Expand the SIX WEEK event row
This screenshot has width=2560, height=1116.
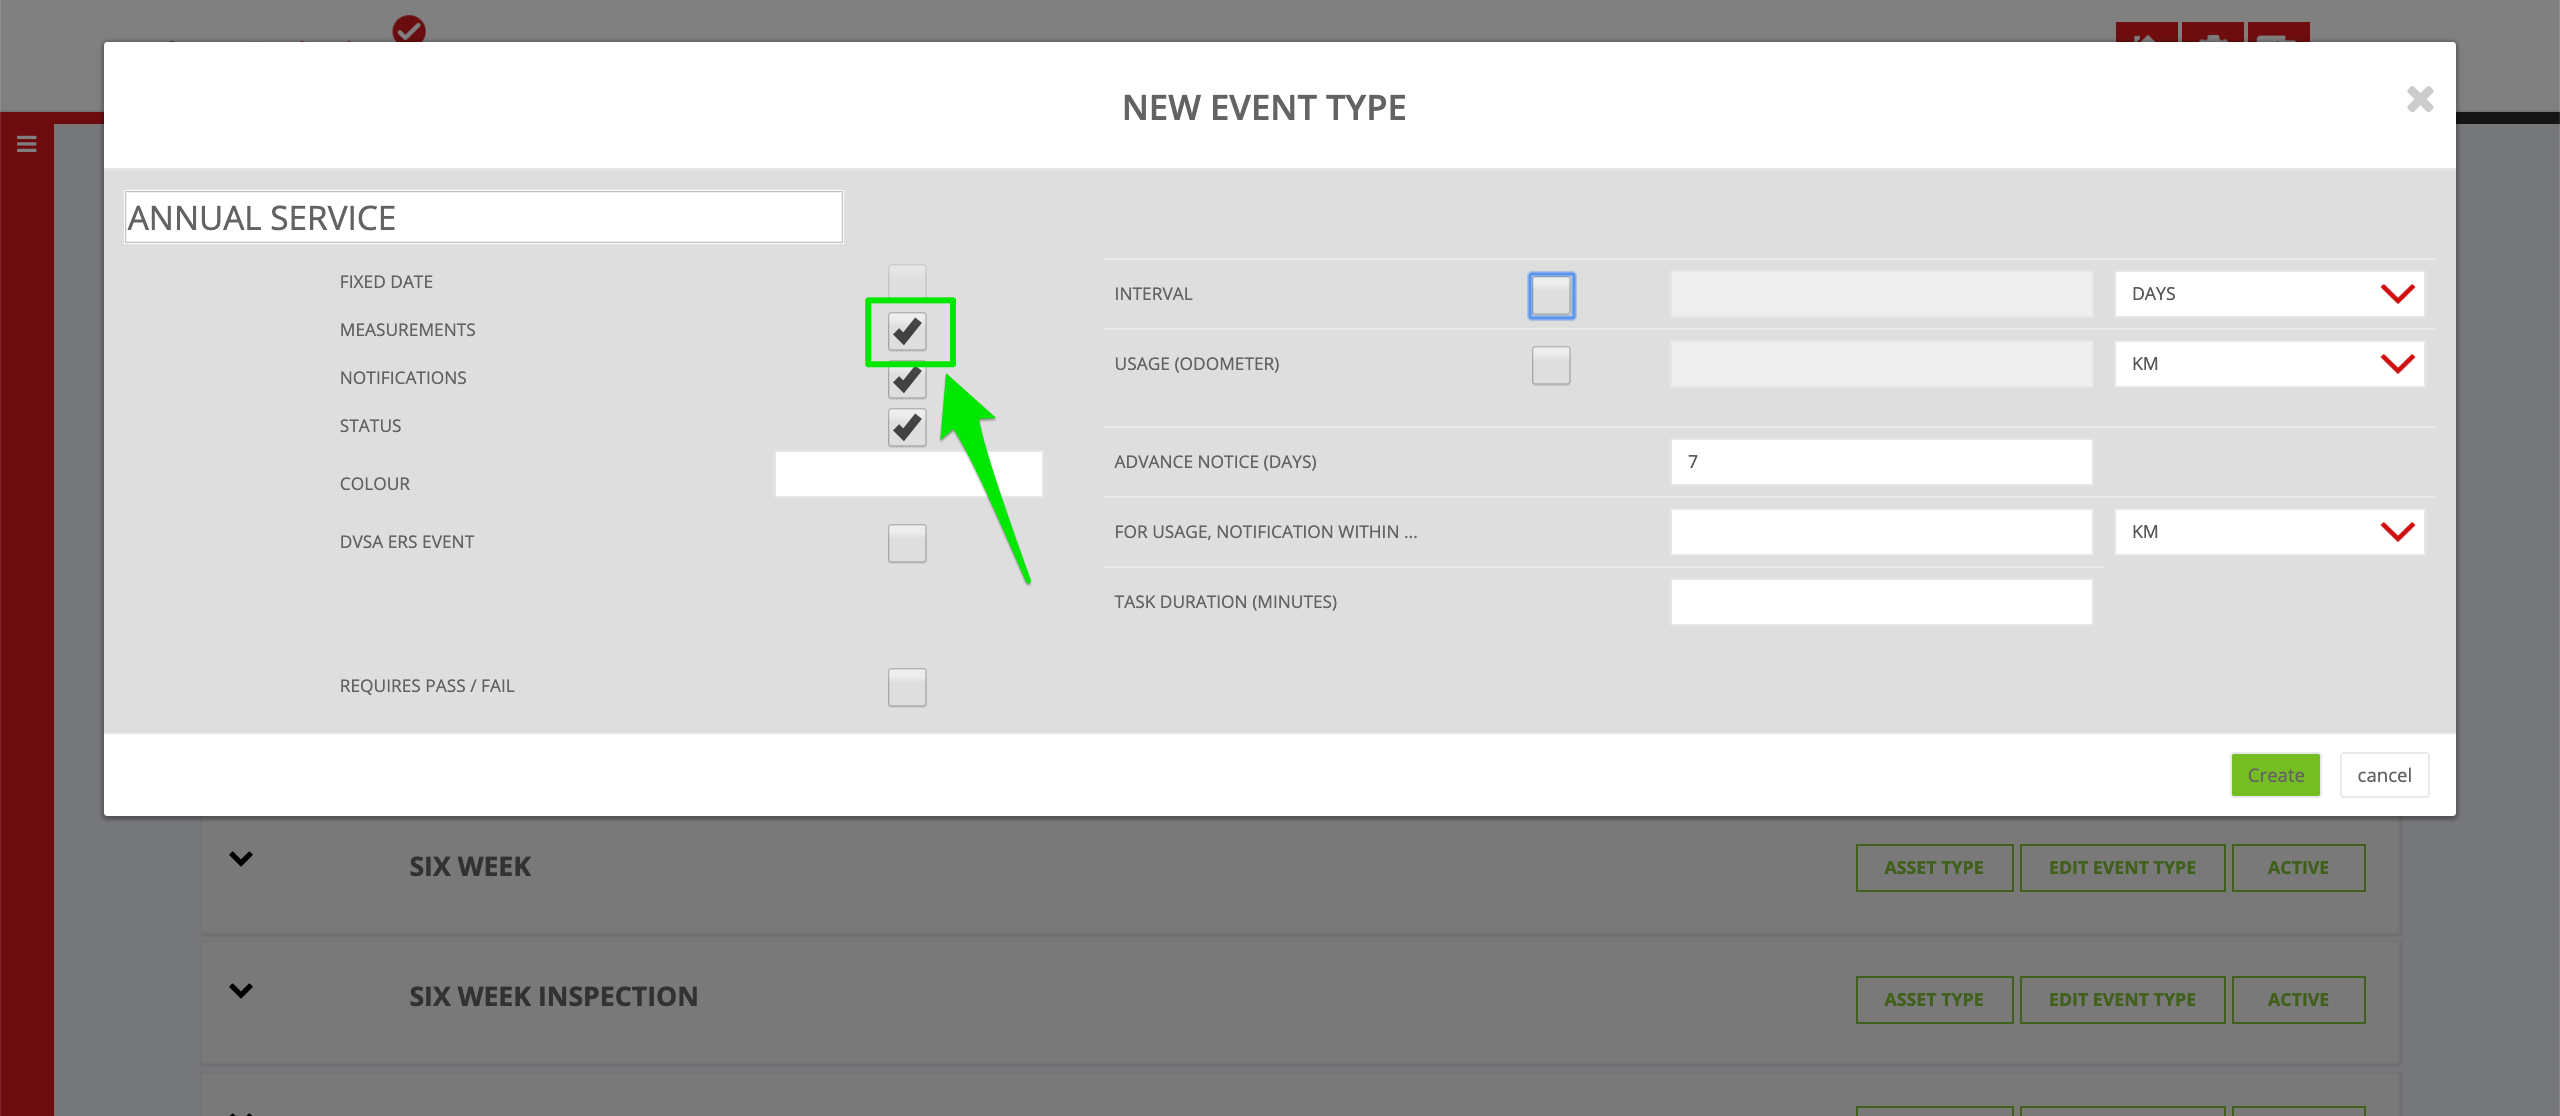coord(241,859)
